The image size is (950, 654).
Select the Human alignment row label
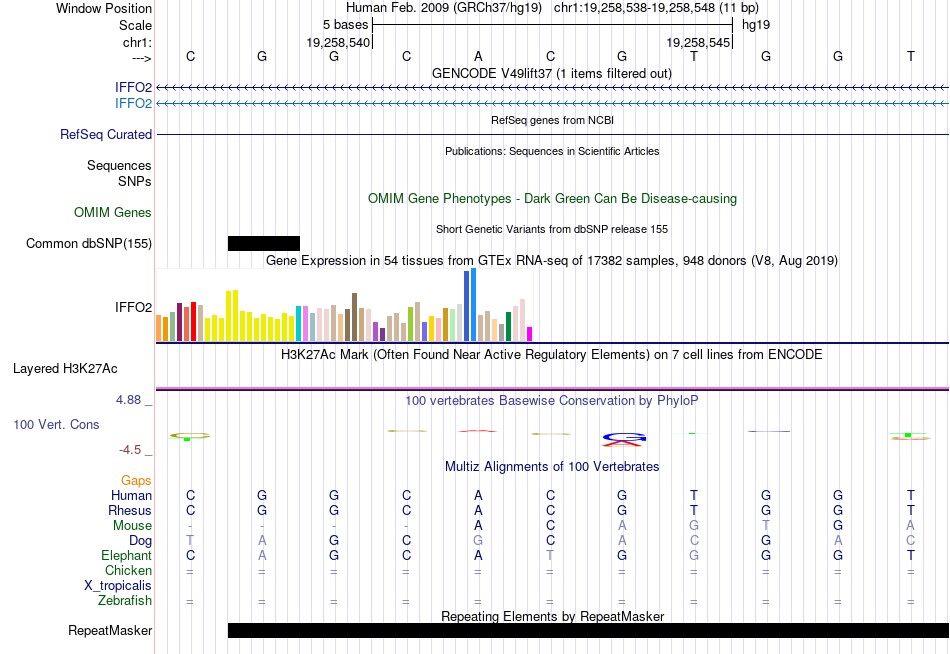coord(131,496)
